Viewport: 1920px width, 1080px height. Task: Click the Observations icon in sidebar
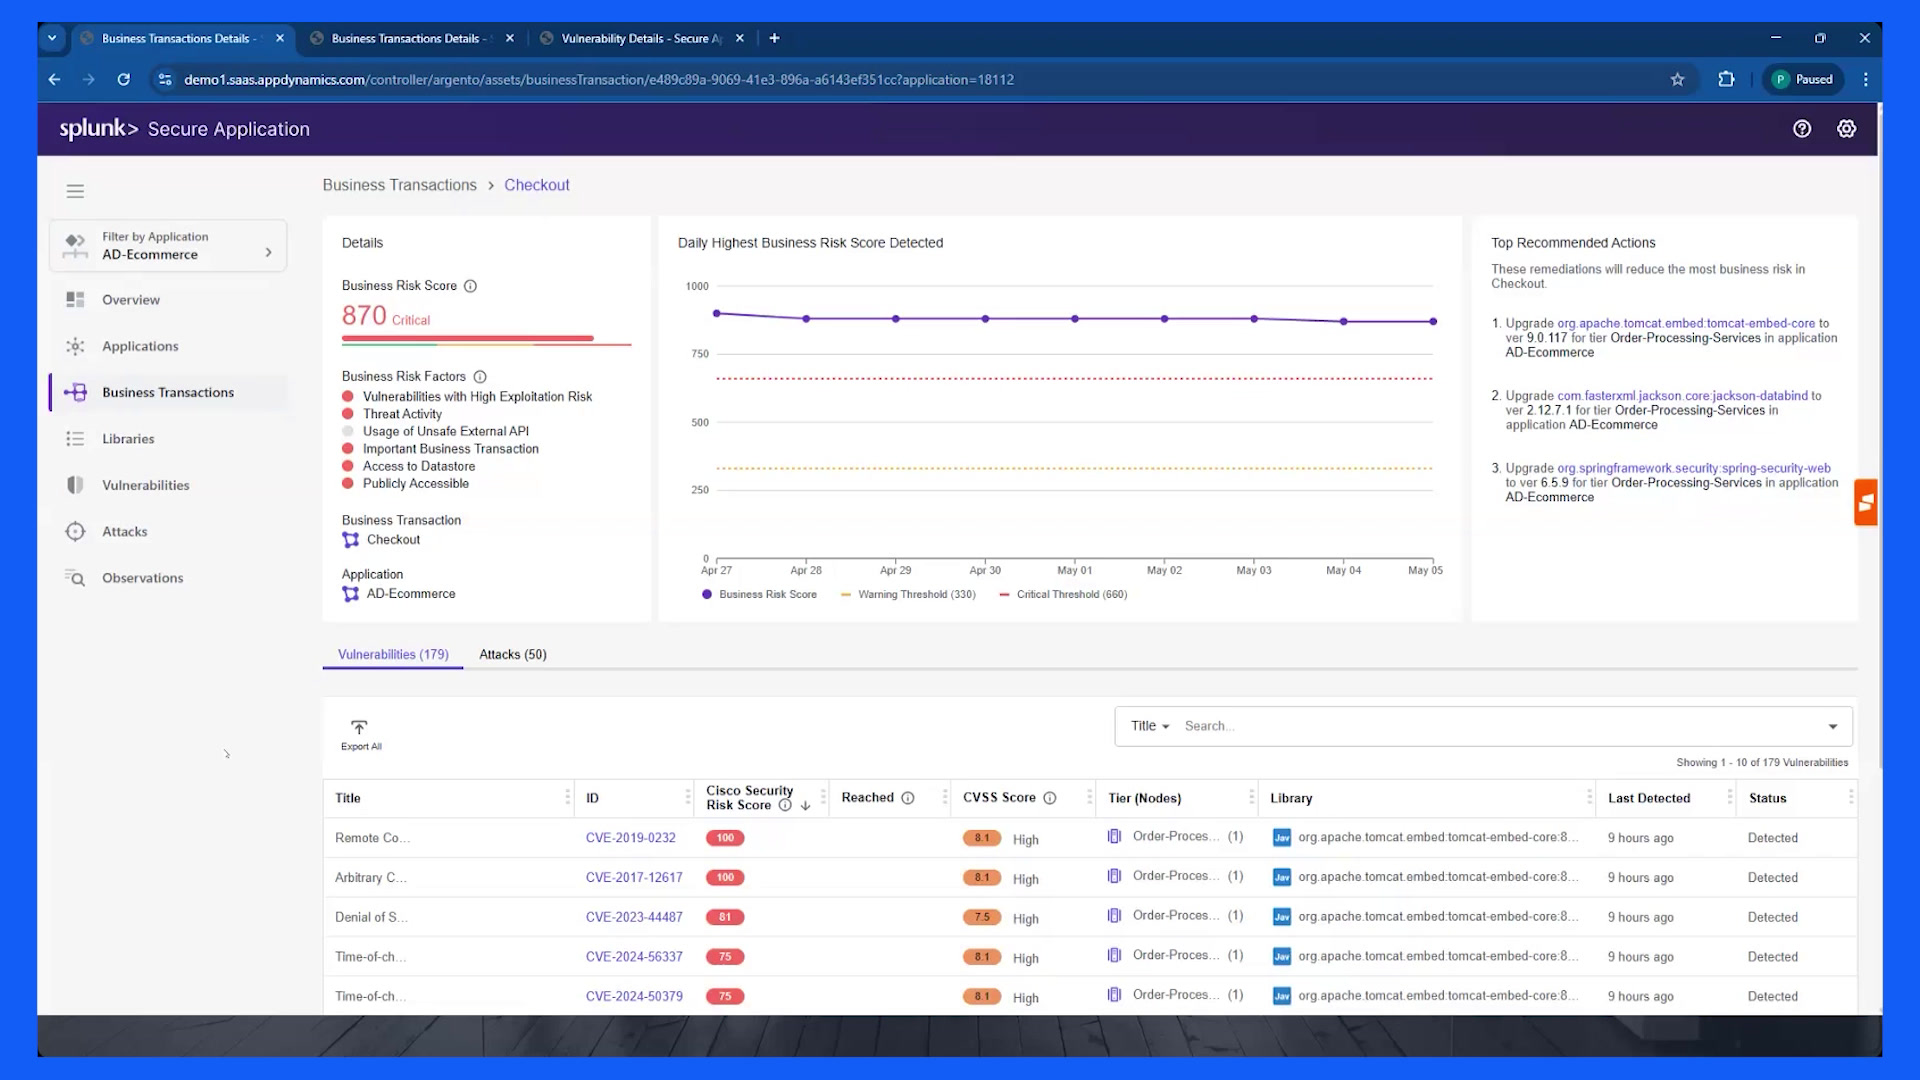tap(75, 578)
